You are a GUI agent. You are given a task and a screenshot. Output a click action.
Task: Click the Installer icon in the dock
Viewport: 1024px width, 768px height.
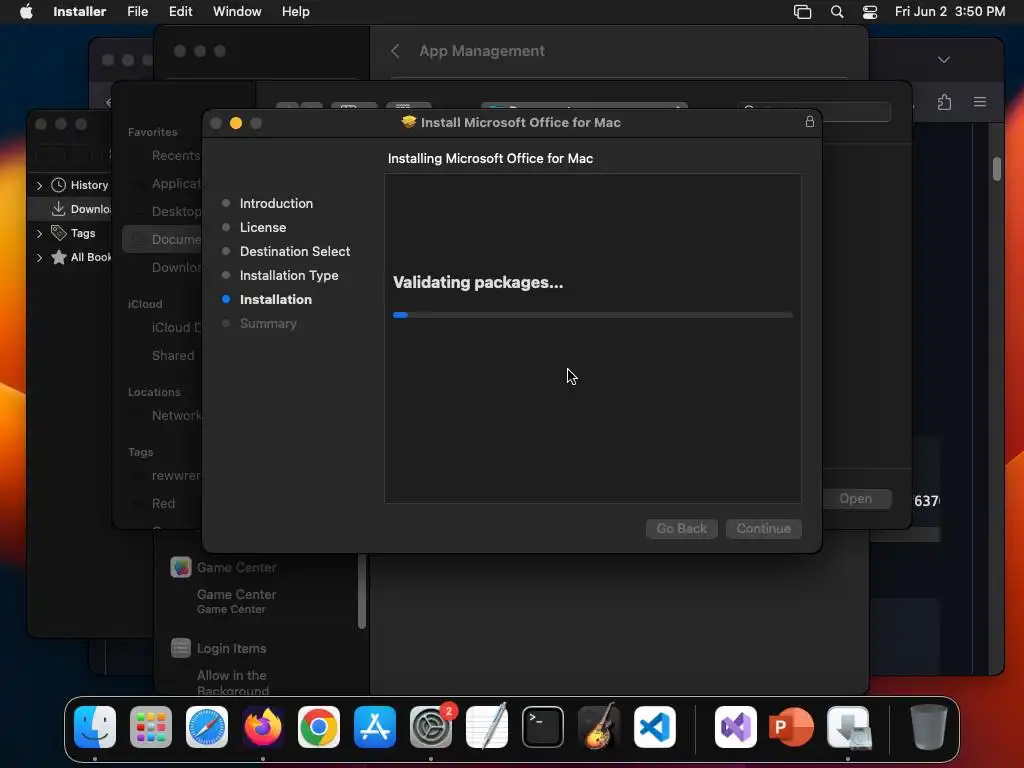[848, 726]
